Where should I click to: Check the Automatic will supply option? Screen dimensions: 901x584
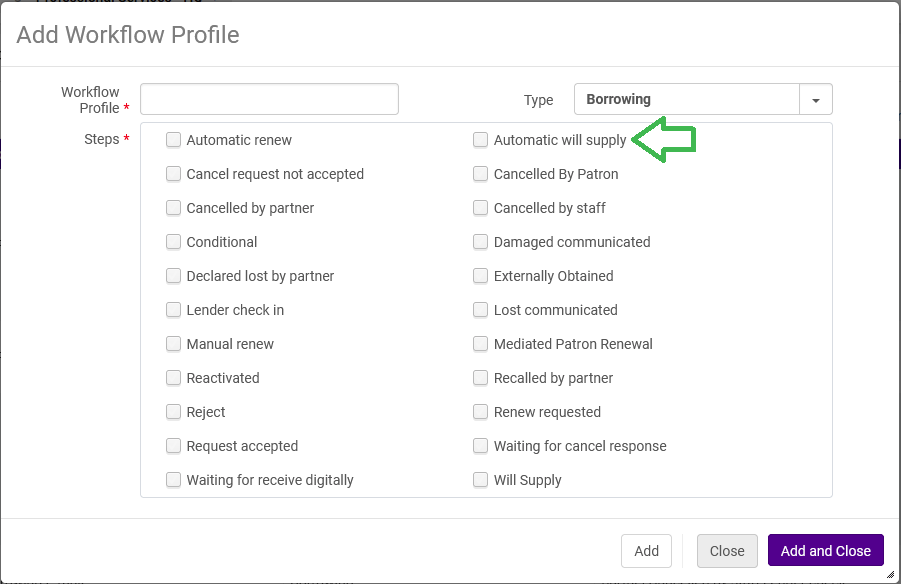coord(481,140)
